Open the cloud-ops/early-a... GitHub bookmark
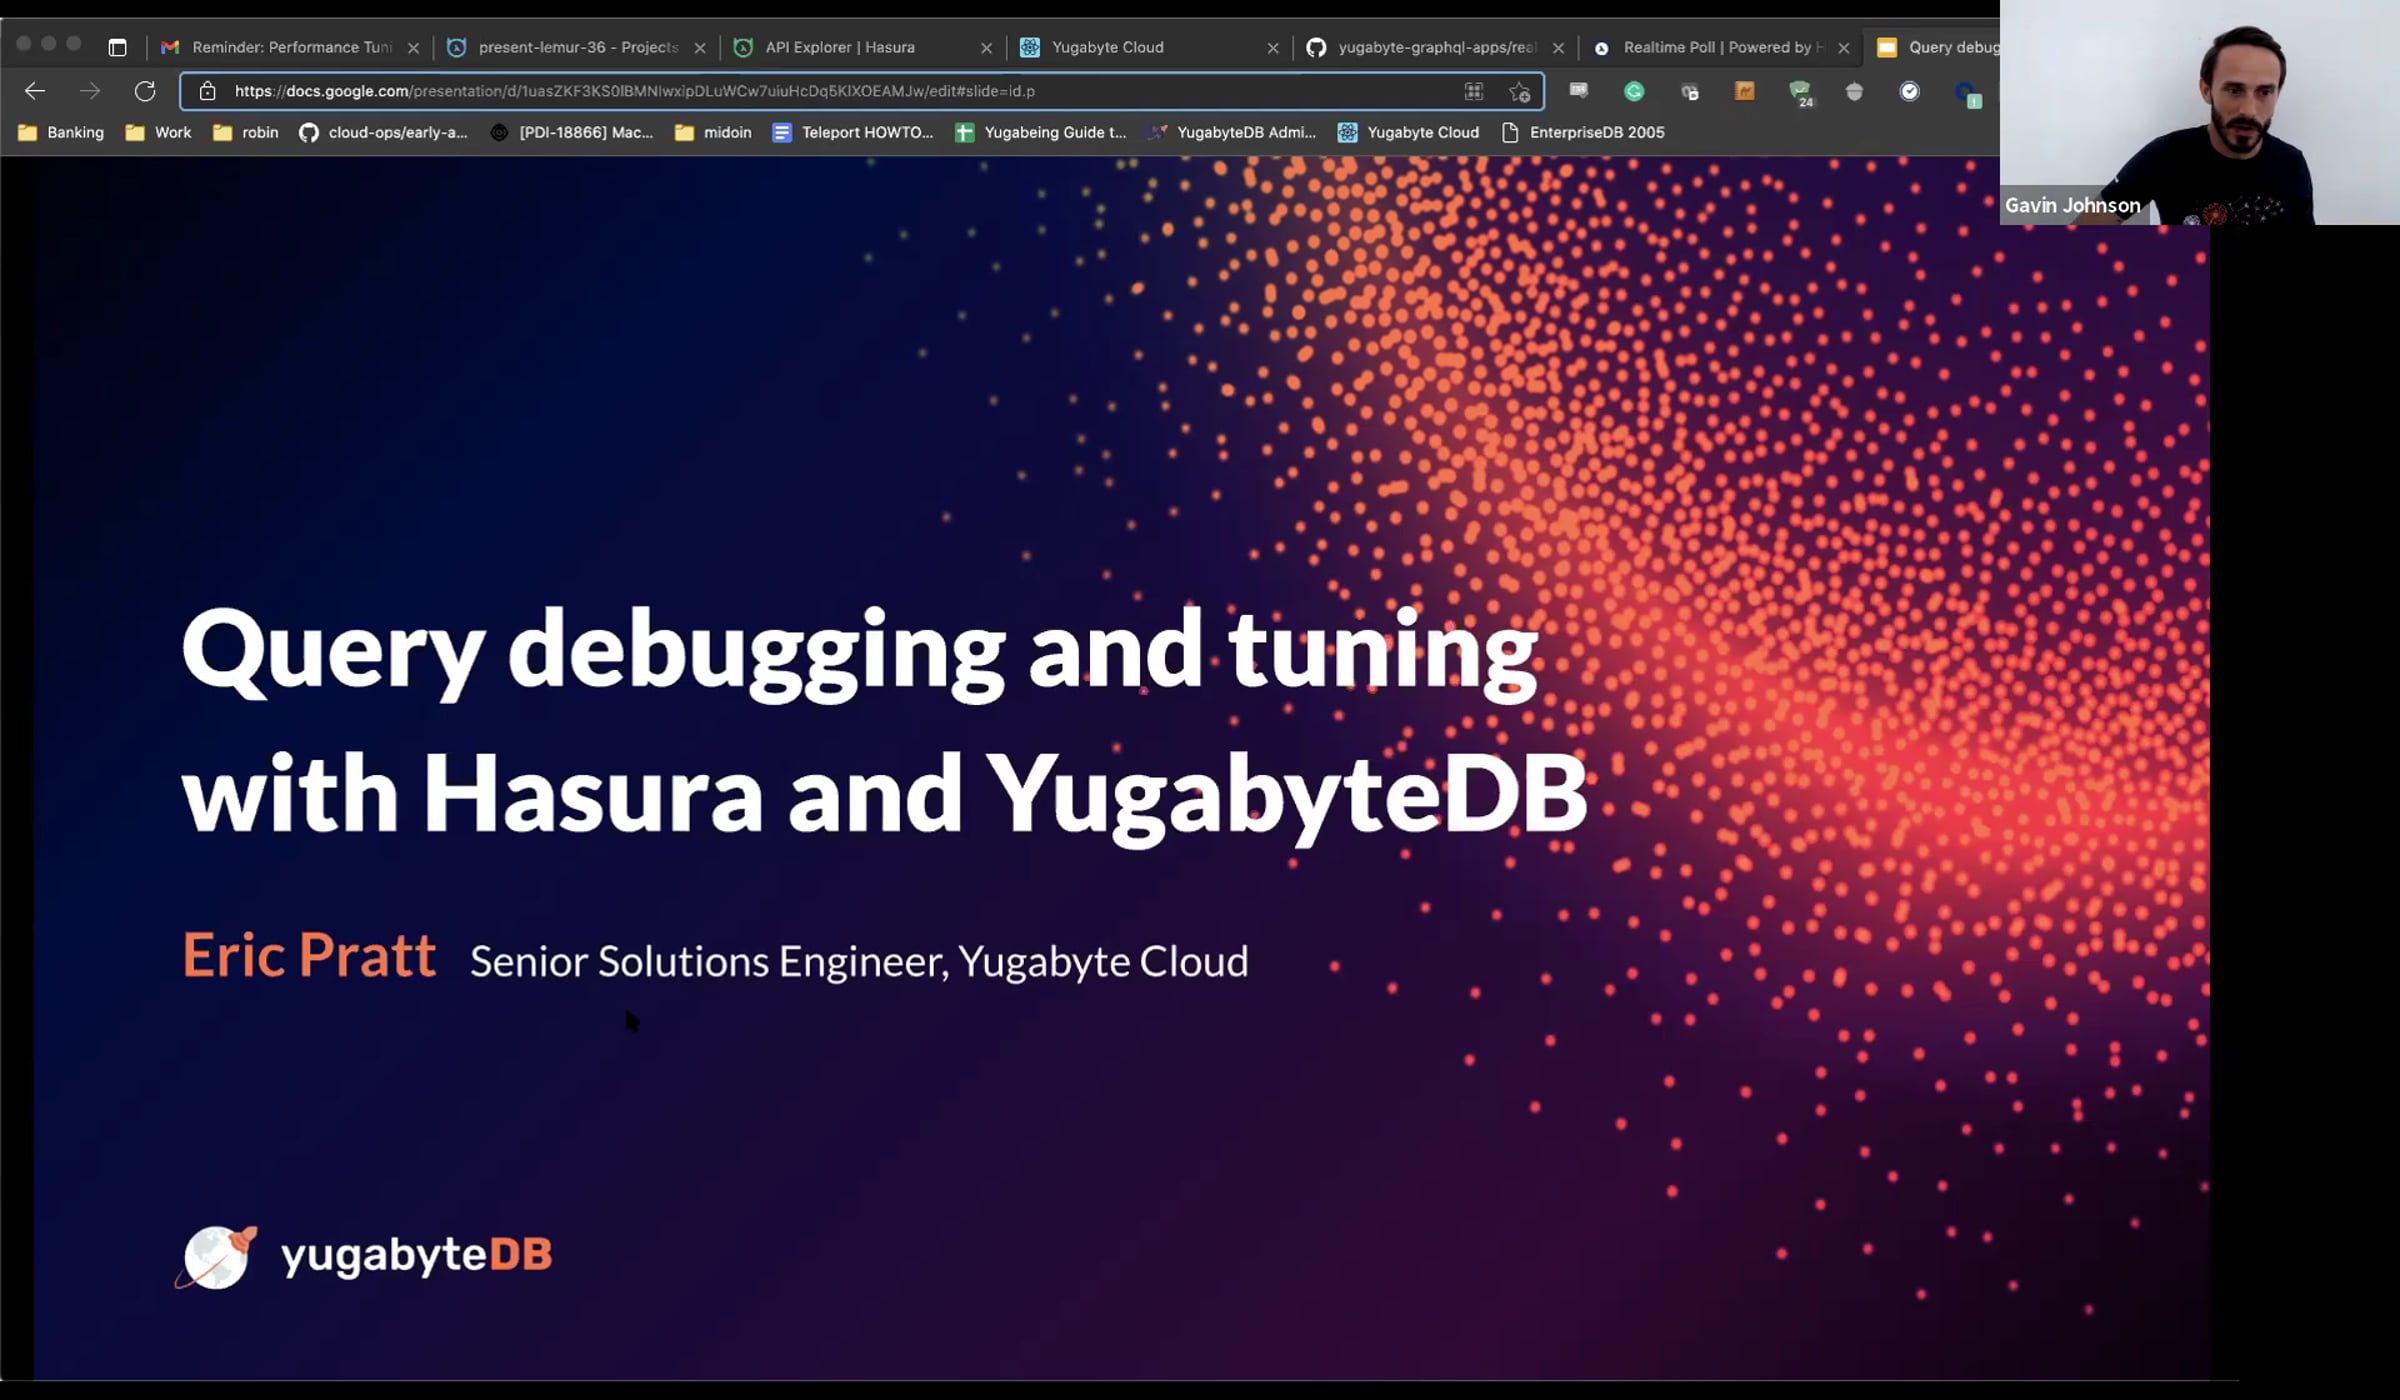 coord(383,132)
